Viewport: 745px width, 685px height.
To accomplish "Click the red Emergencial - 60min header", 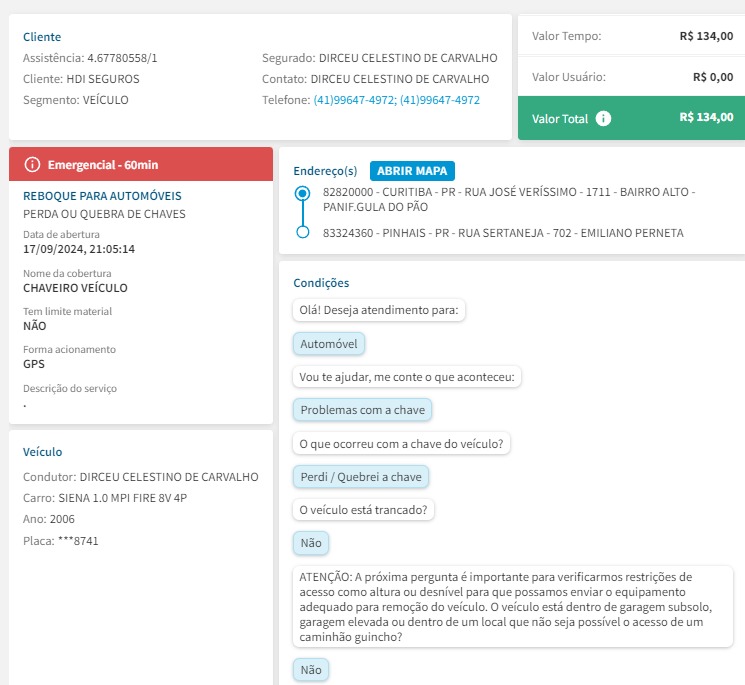I will click(141, 164).
